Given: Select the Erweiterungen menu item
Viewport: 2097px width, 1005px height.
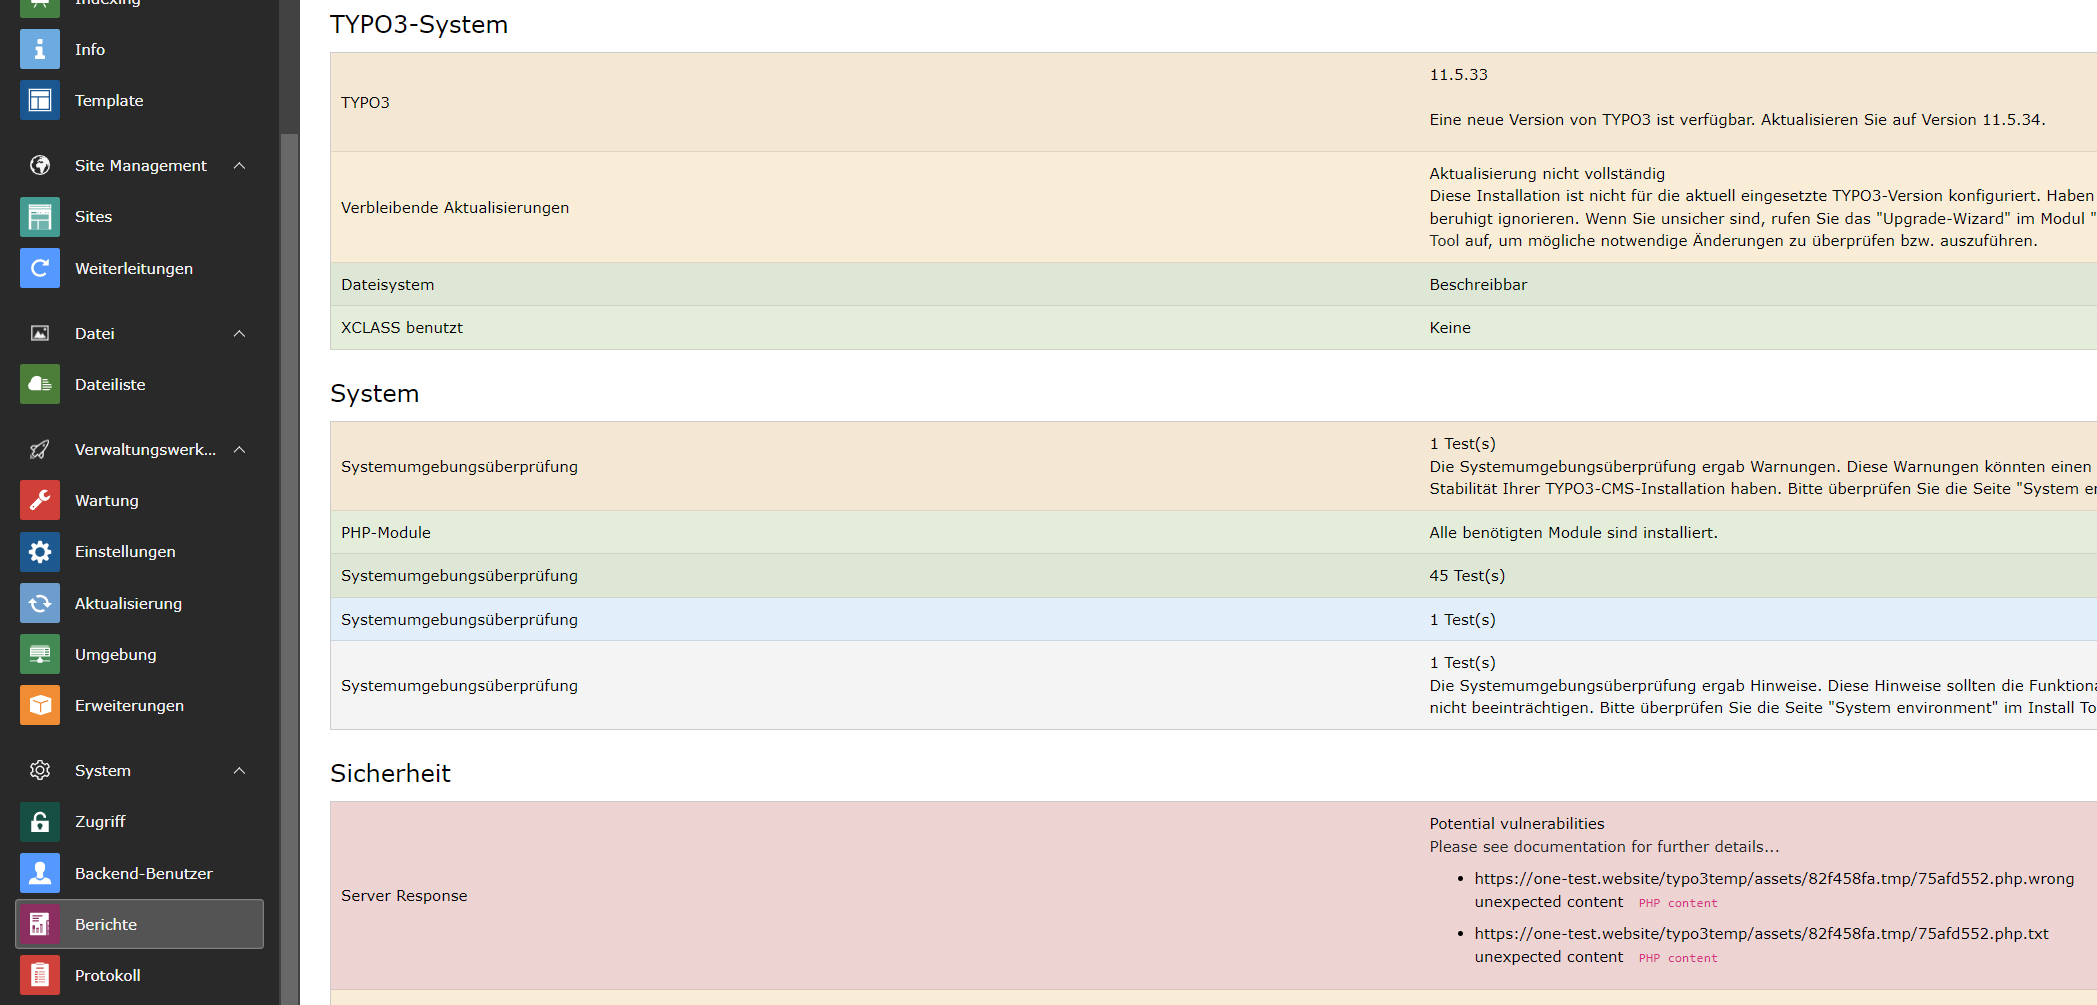Looking at the screenshot, I should 140,705.
